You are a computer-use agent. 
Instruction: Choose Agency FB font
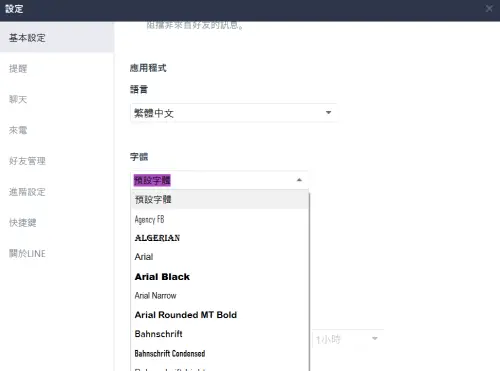click(220, 219)
